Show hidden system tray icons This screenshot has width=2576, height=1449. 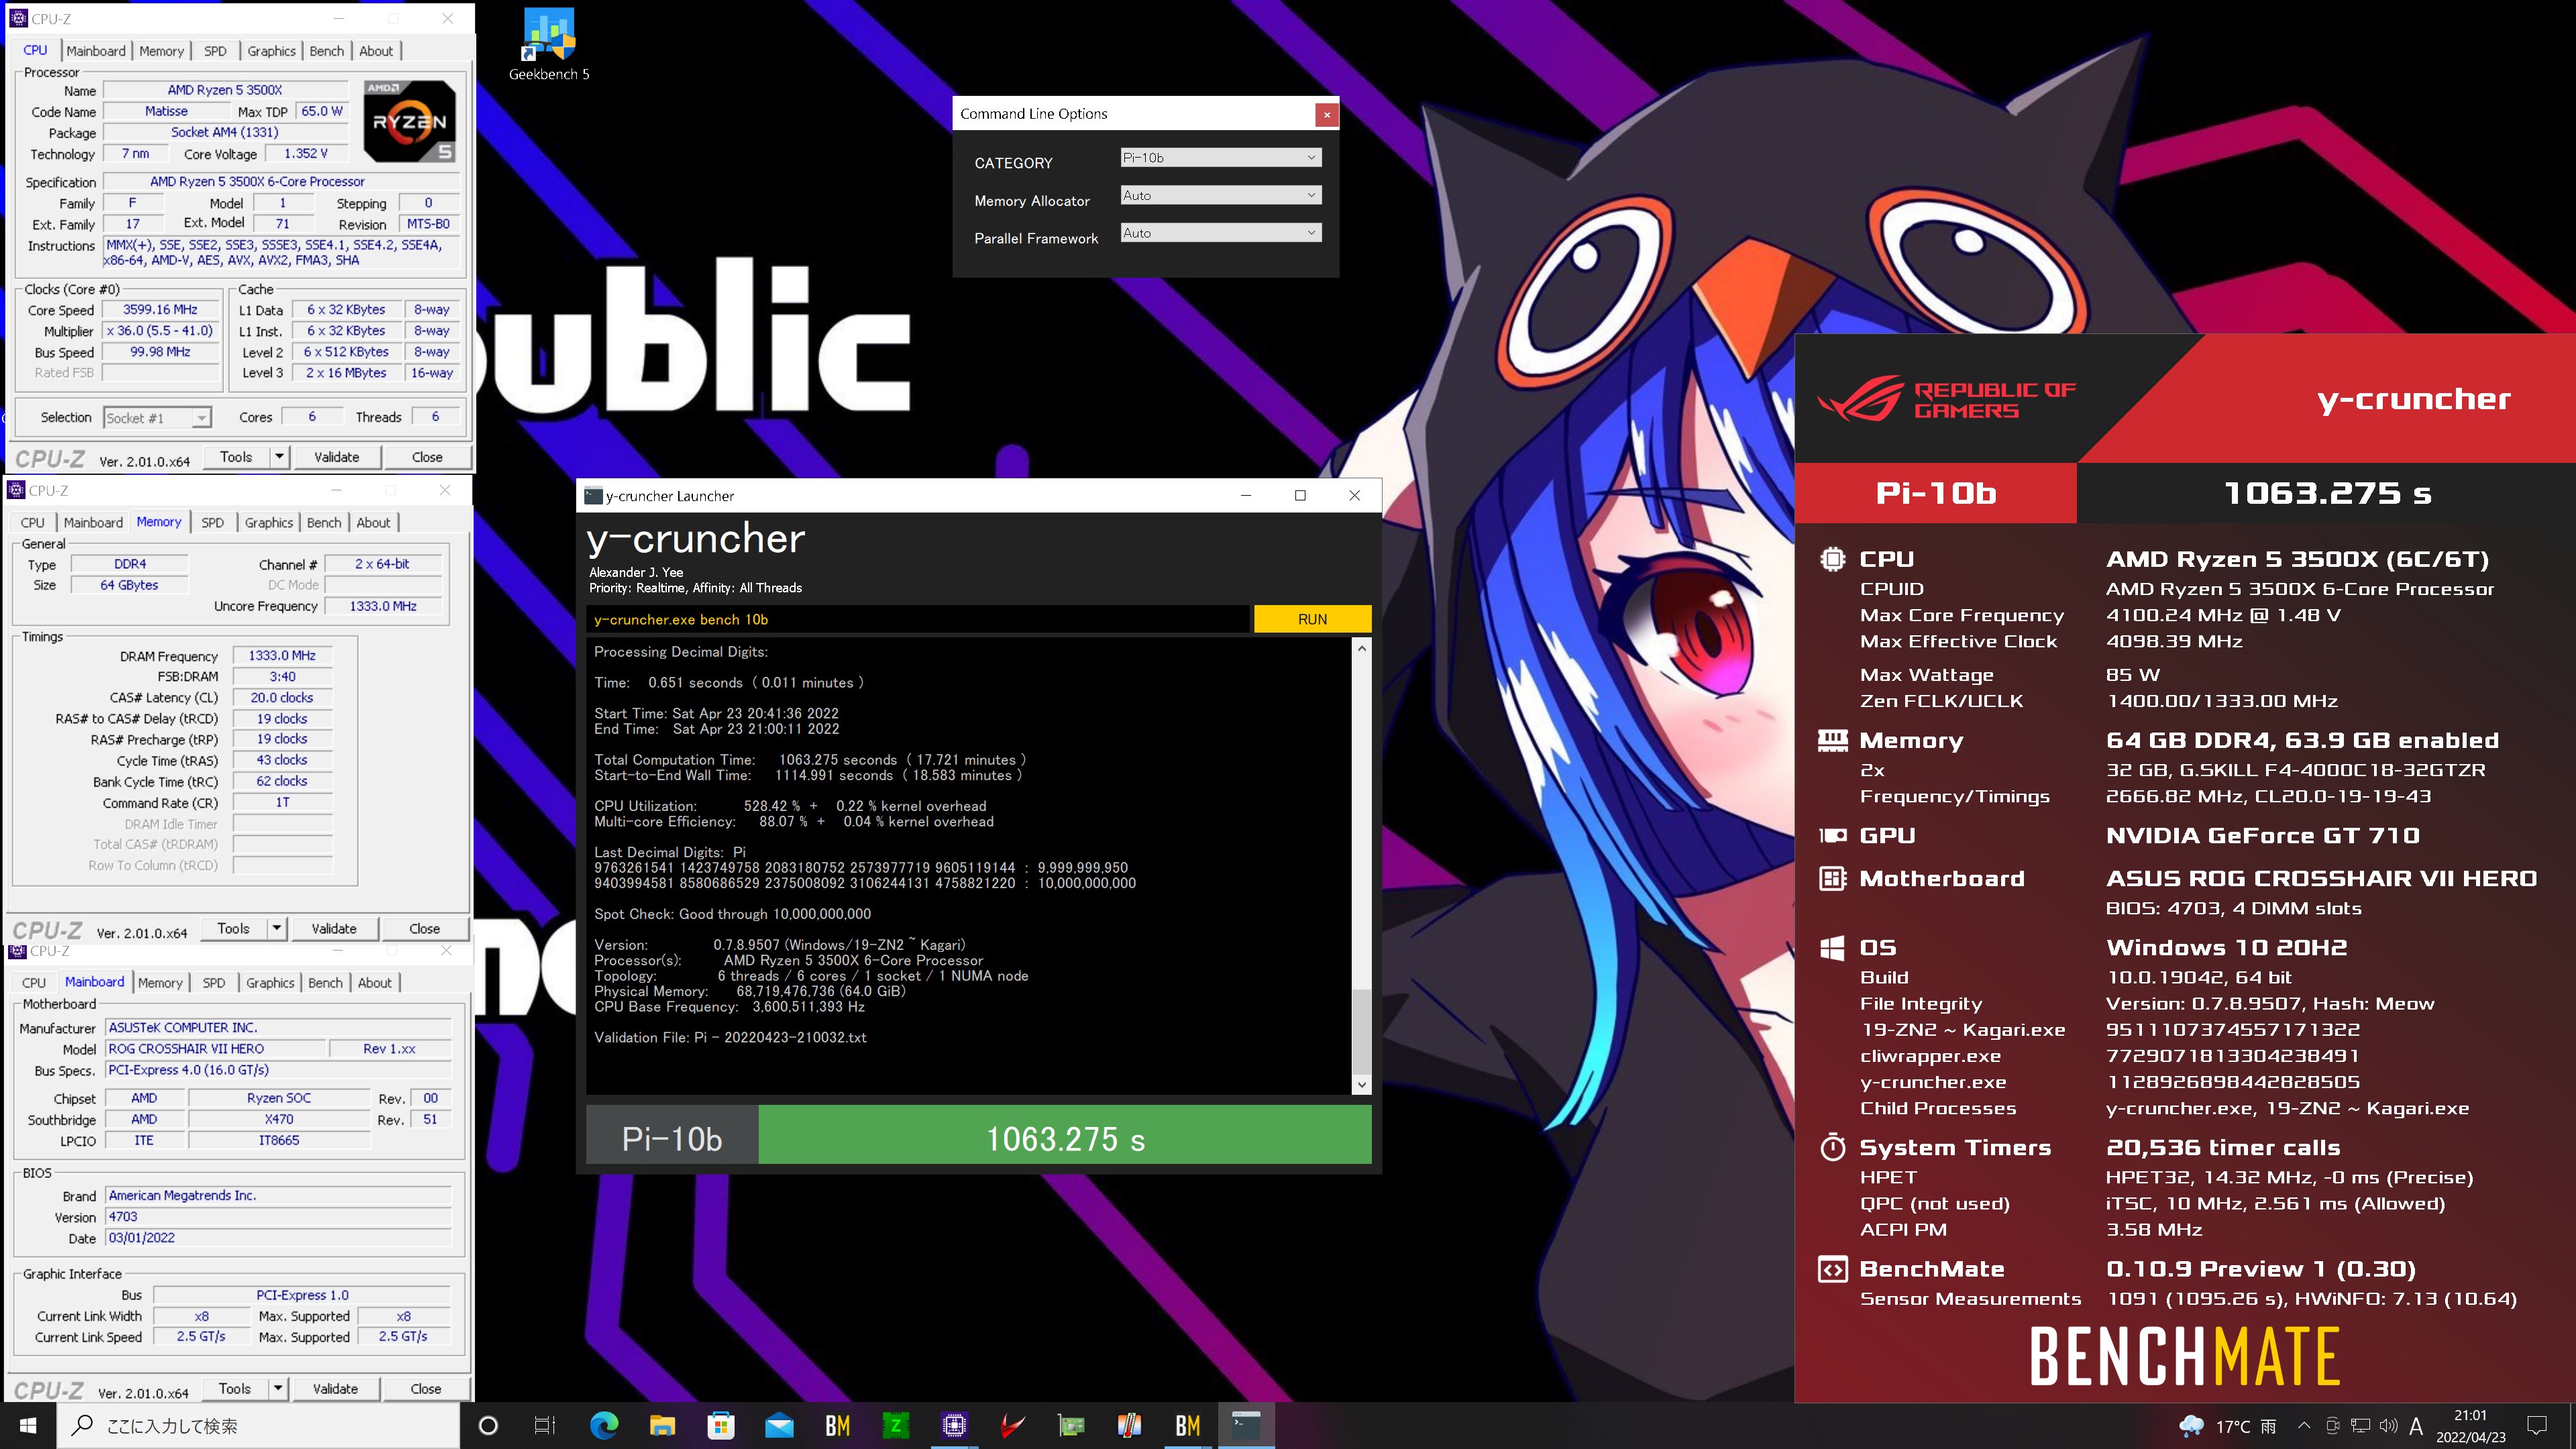(2304, 1426)
